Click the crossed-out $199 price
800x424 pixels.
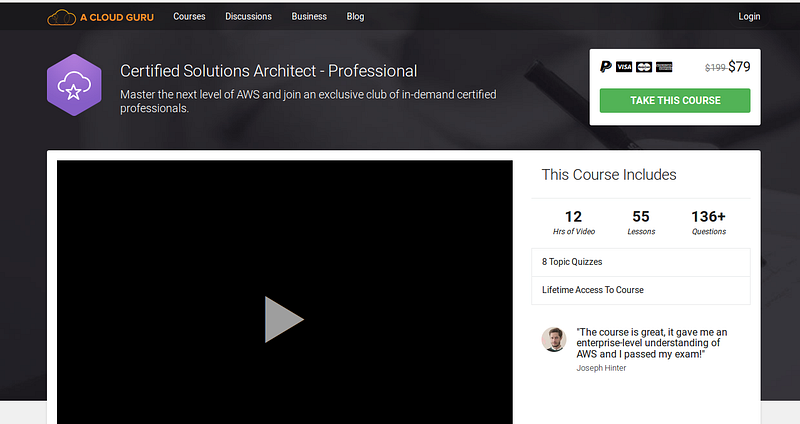click(x=715, y=68)
